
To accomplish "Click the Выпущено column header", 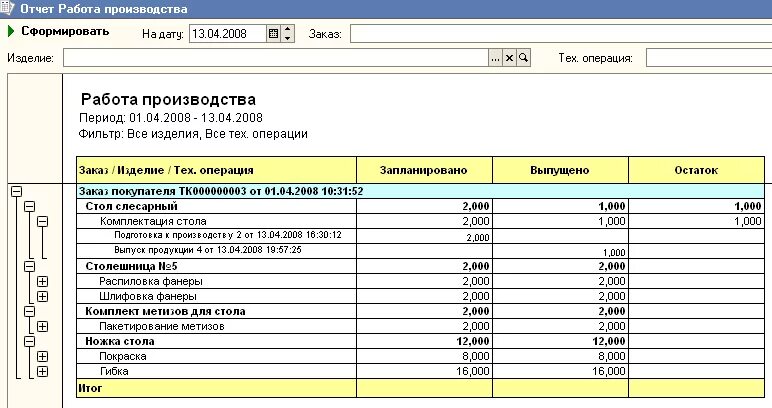I will [560, 170].
